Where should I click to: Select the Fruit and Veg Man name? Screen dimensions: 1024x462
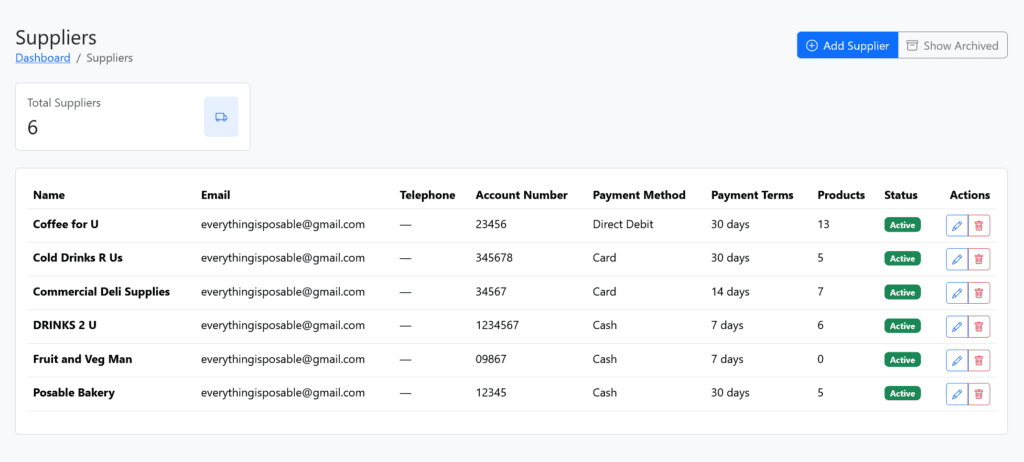click(x=82, y=359)
